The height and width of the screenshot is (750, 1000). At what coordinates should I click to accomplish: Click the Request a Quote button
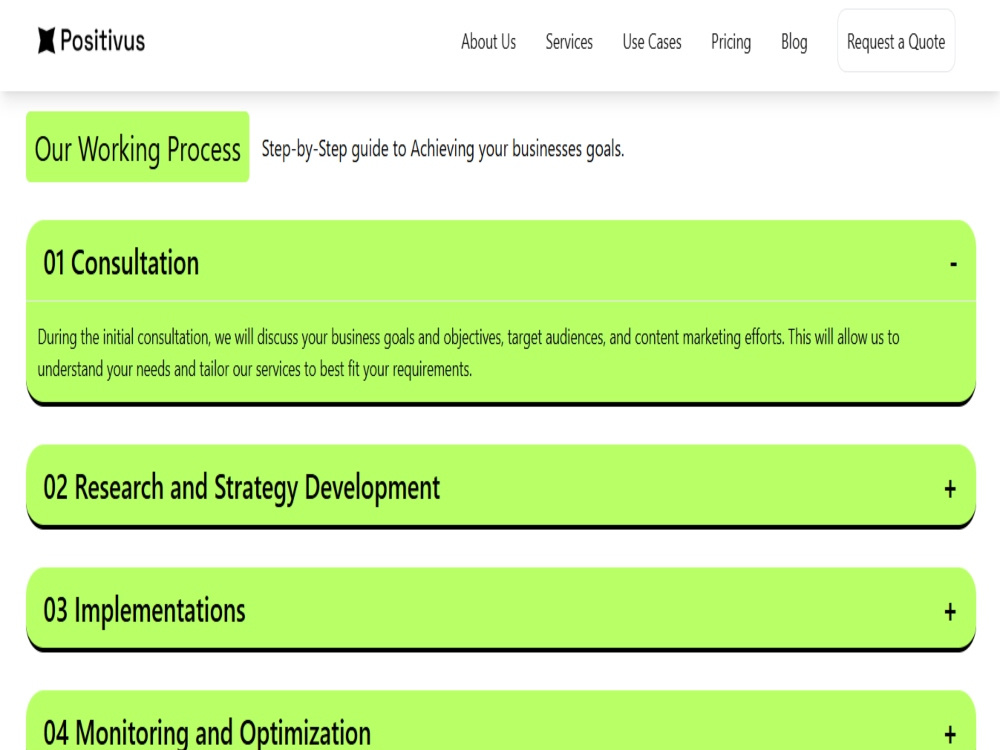pyautogui.click(x=896, y=41)
